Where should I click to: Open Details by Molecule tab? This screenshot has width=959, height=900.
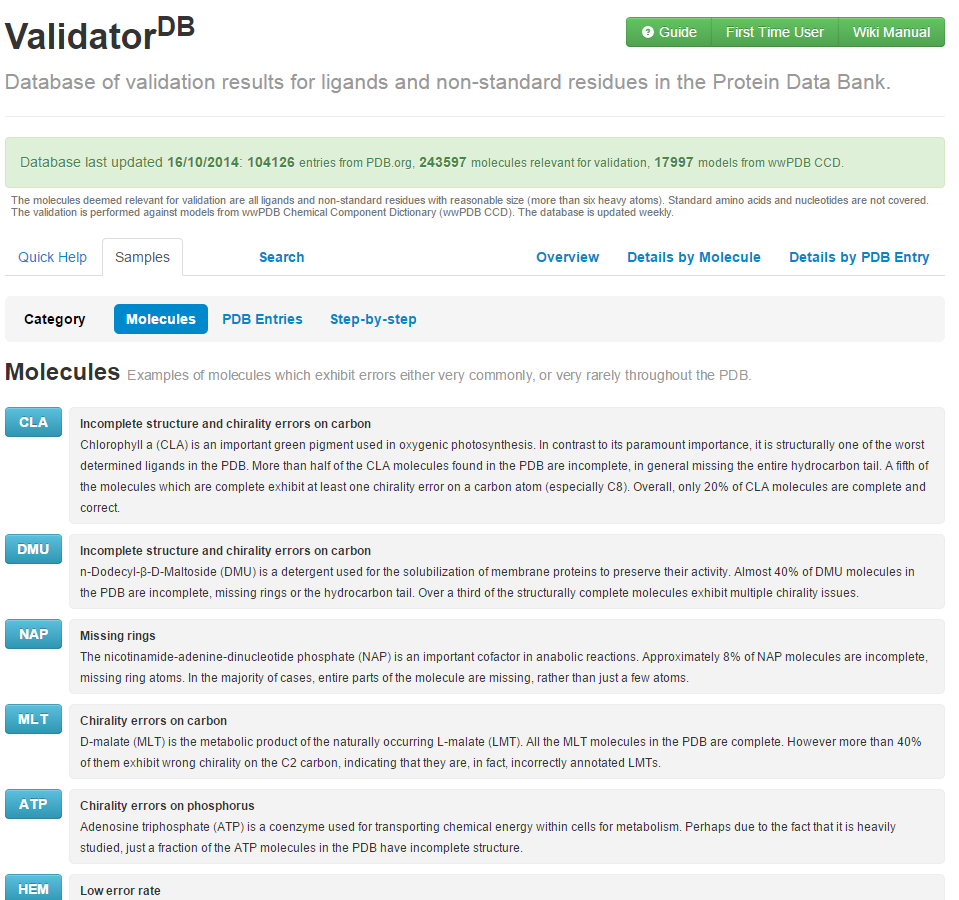[694, 257]
